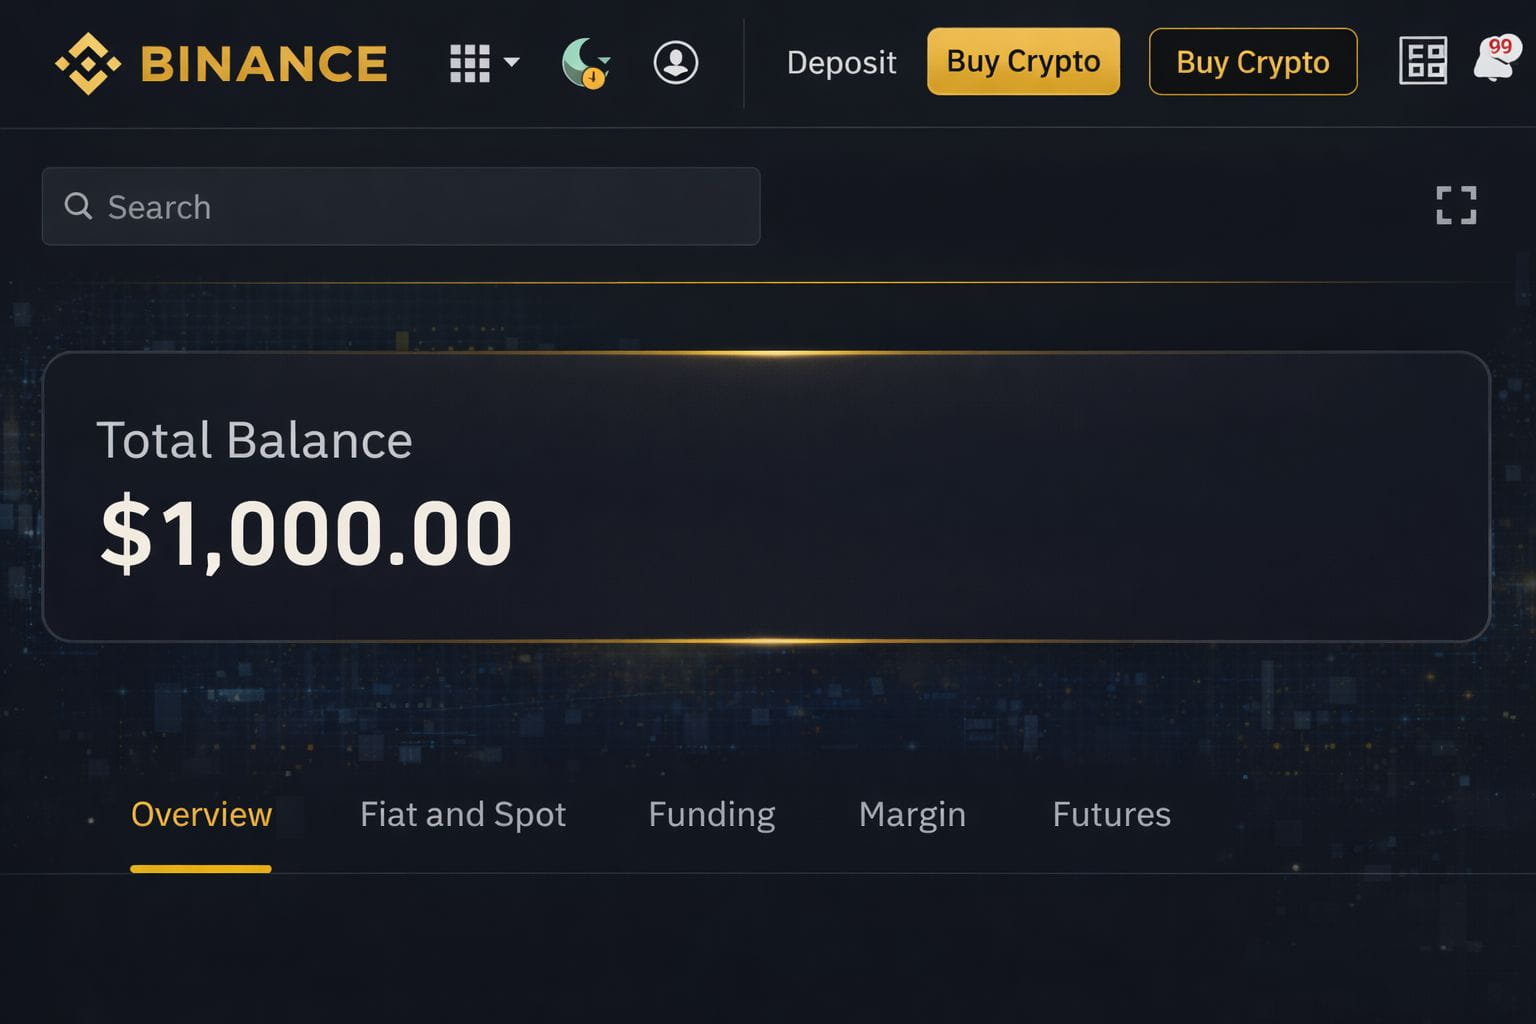Click the Binance diamond logo
Viewport: 1536px width, 1024px height.
(88, 63)
